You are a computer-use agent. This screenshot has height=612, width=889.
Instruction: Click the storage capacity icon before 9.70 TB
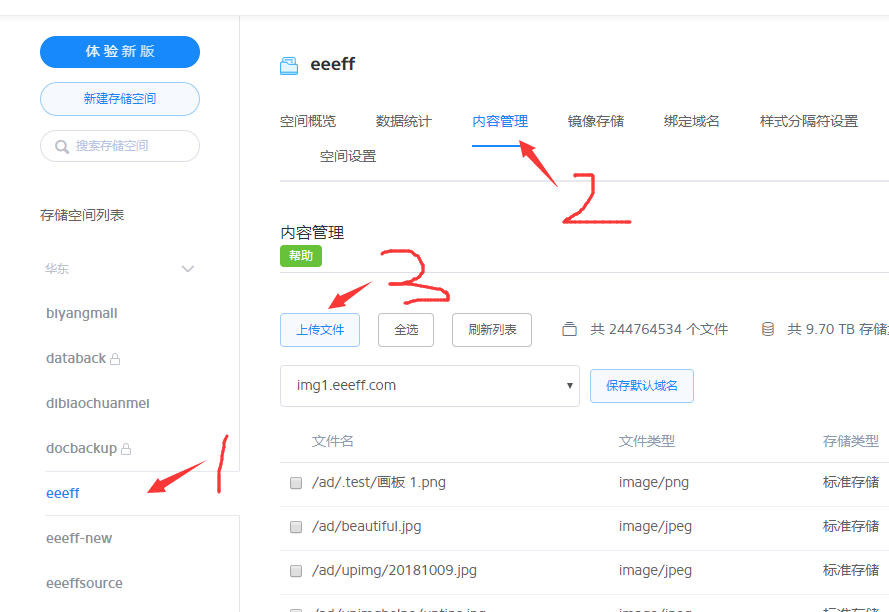tap(768, 327)
